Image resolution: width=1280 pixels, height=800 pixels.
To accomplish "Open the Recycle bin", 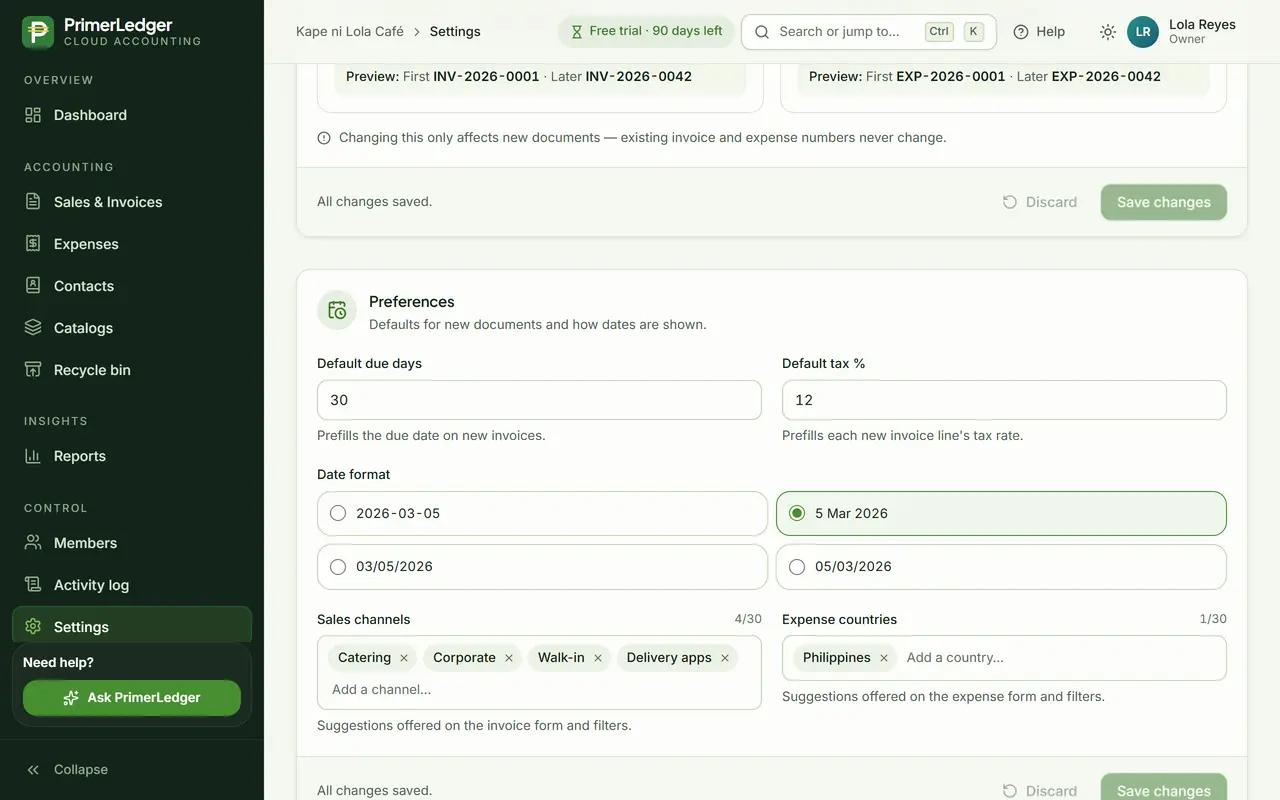I will [132, 370].
